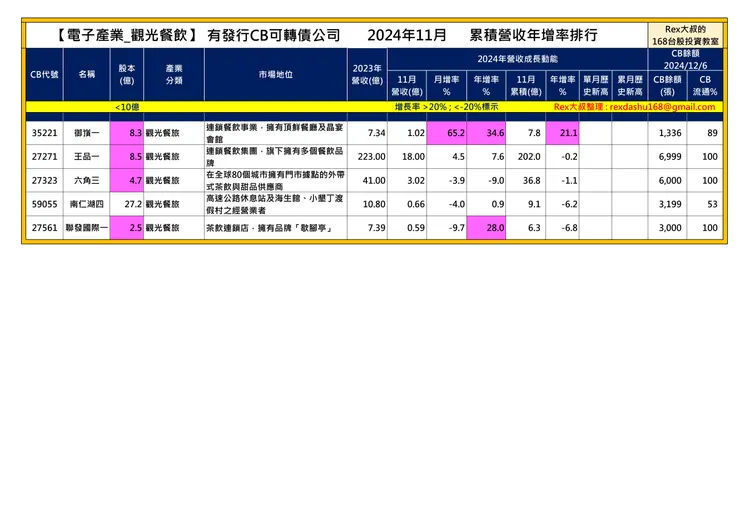Click the 202.0 cumulative revenue cell
The height and width of the screenshot is (523, 740).
pos(526,156)
